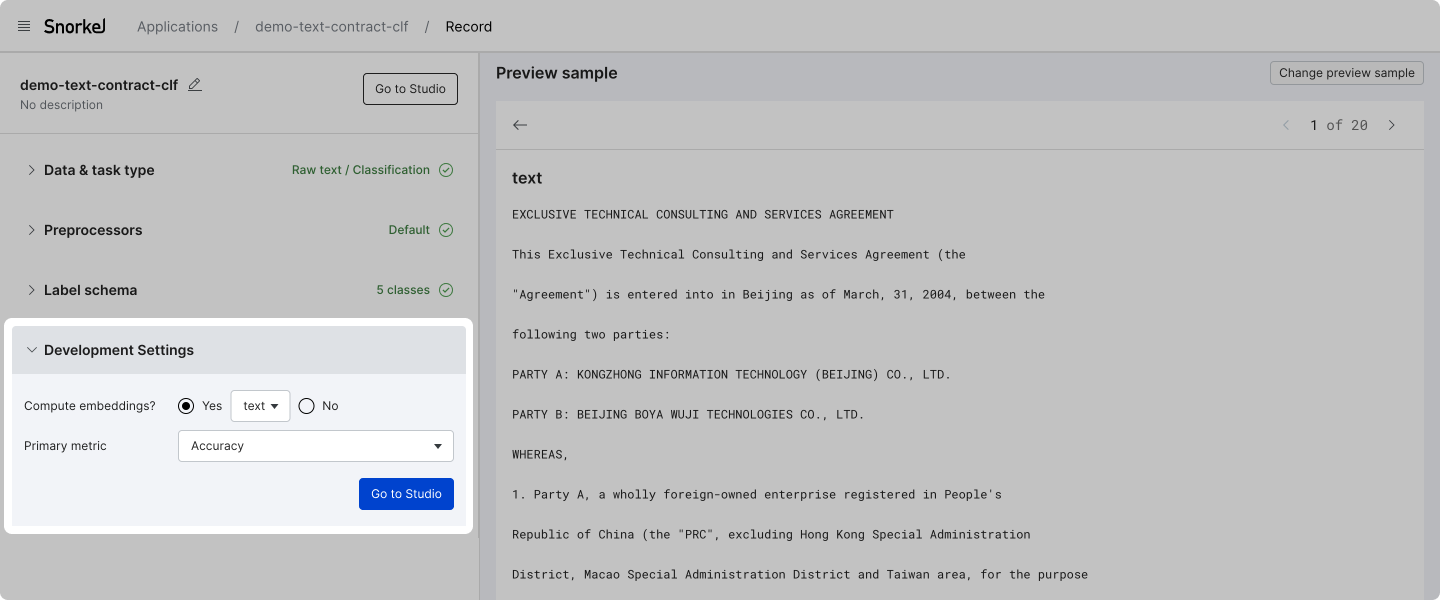The image size is (1440, 600).
Task: Open the Primary metric Accuracy dropdown
Action: pyautogui.click(x=316, y=446)
